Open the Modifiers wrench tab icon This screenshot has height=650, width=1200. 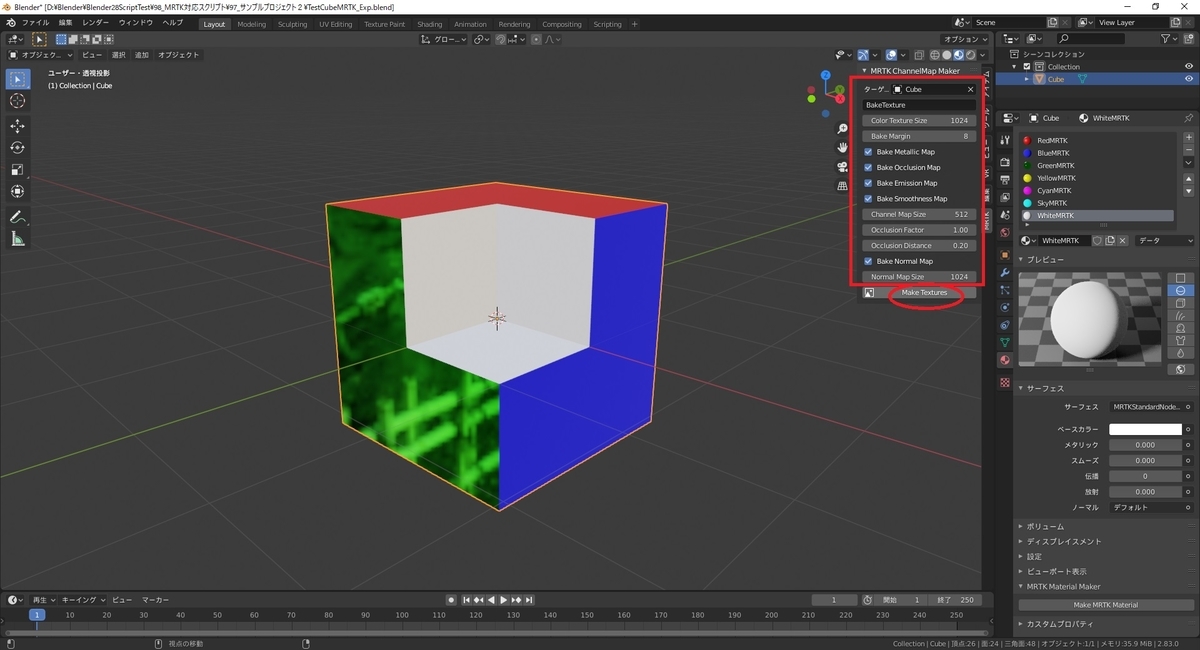click(1005, 272)
